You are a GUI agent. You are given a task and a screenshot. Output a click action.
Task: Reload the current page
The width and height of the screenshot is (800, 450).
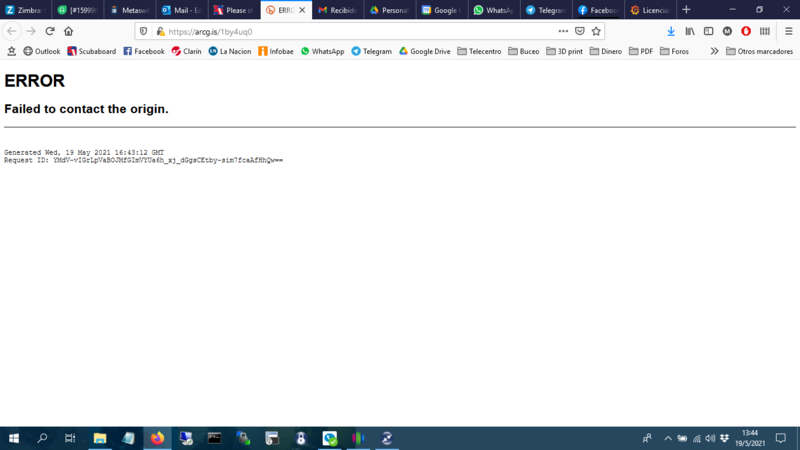50,31
